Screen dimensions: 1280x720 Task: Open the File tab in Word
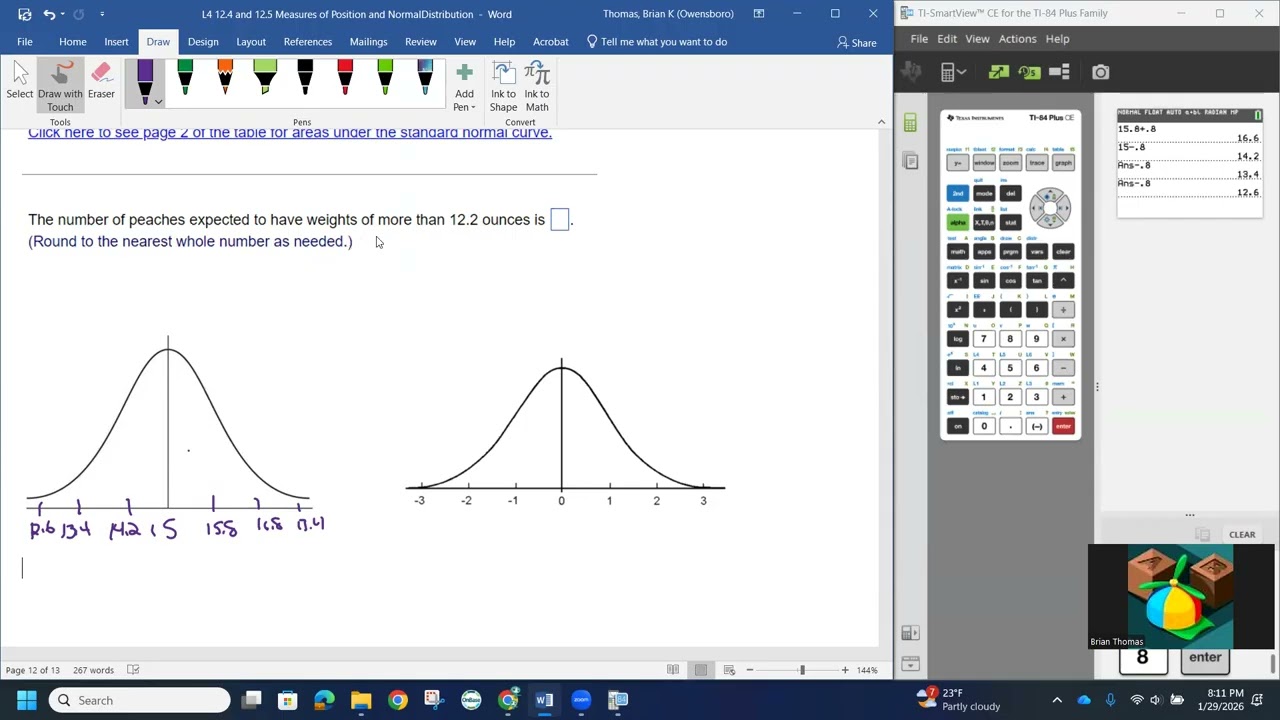pyautogui.click(x=25, y=42)
